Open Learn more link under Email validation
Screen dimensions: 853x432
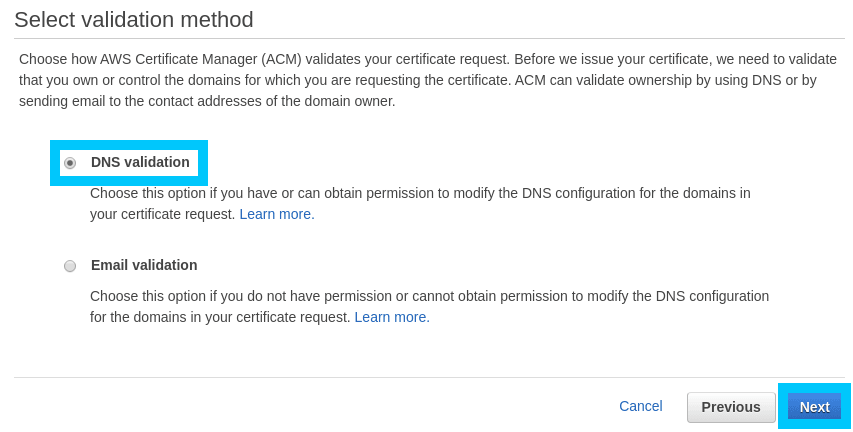[392, 317]
